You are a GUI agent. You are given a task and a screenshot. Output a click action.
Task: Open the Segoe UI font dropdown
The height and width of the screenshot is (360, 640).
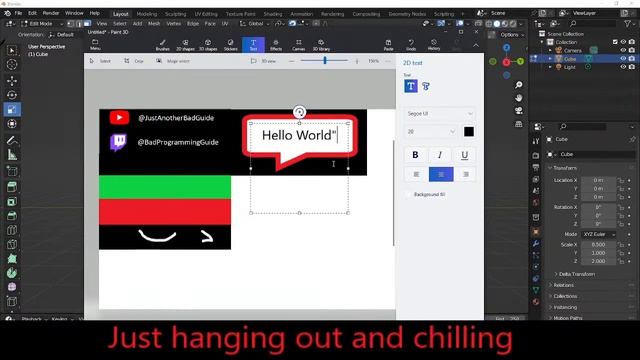[440, 113]
